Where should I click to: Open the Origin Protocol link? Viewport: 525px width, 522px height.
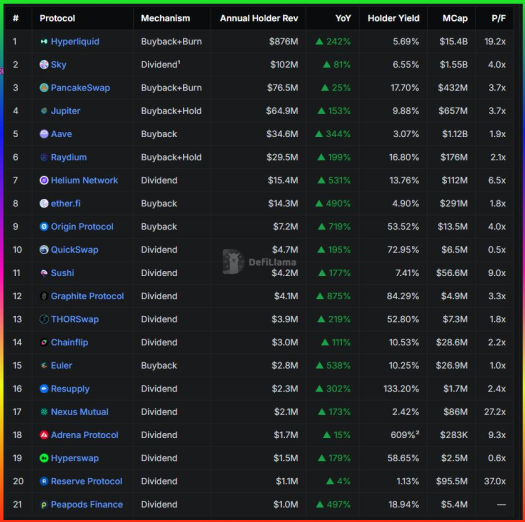(x=82, y=227)
